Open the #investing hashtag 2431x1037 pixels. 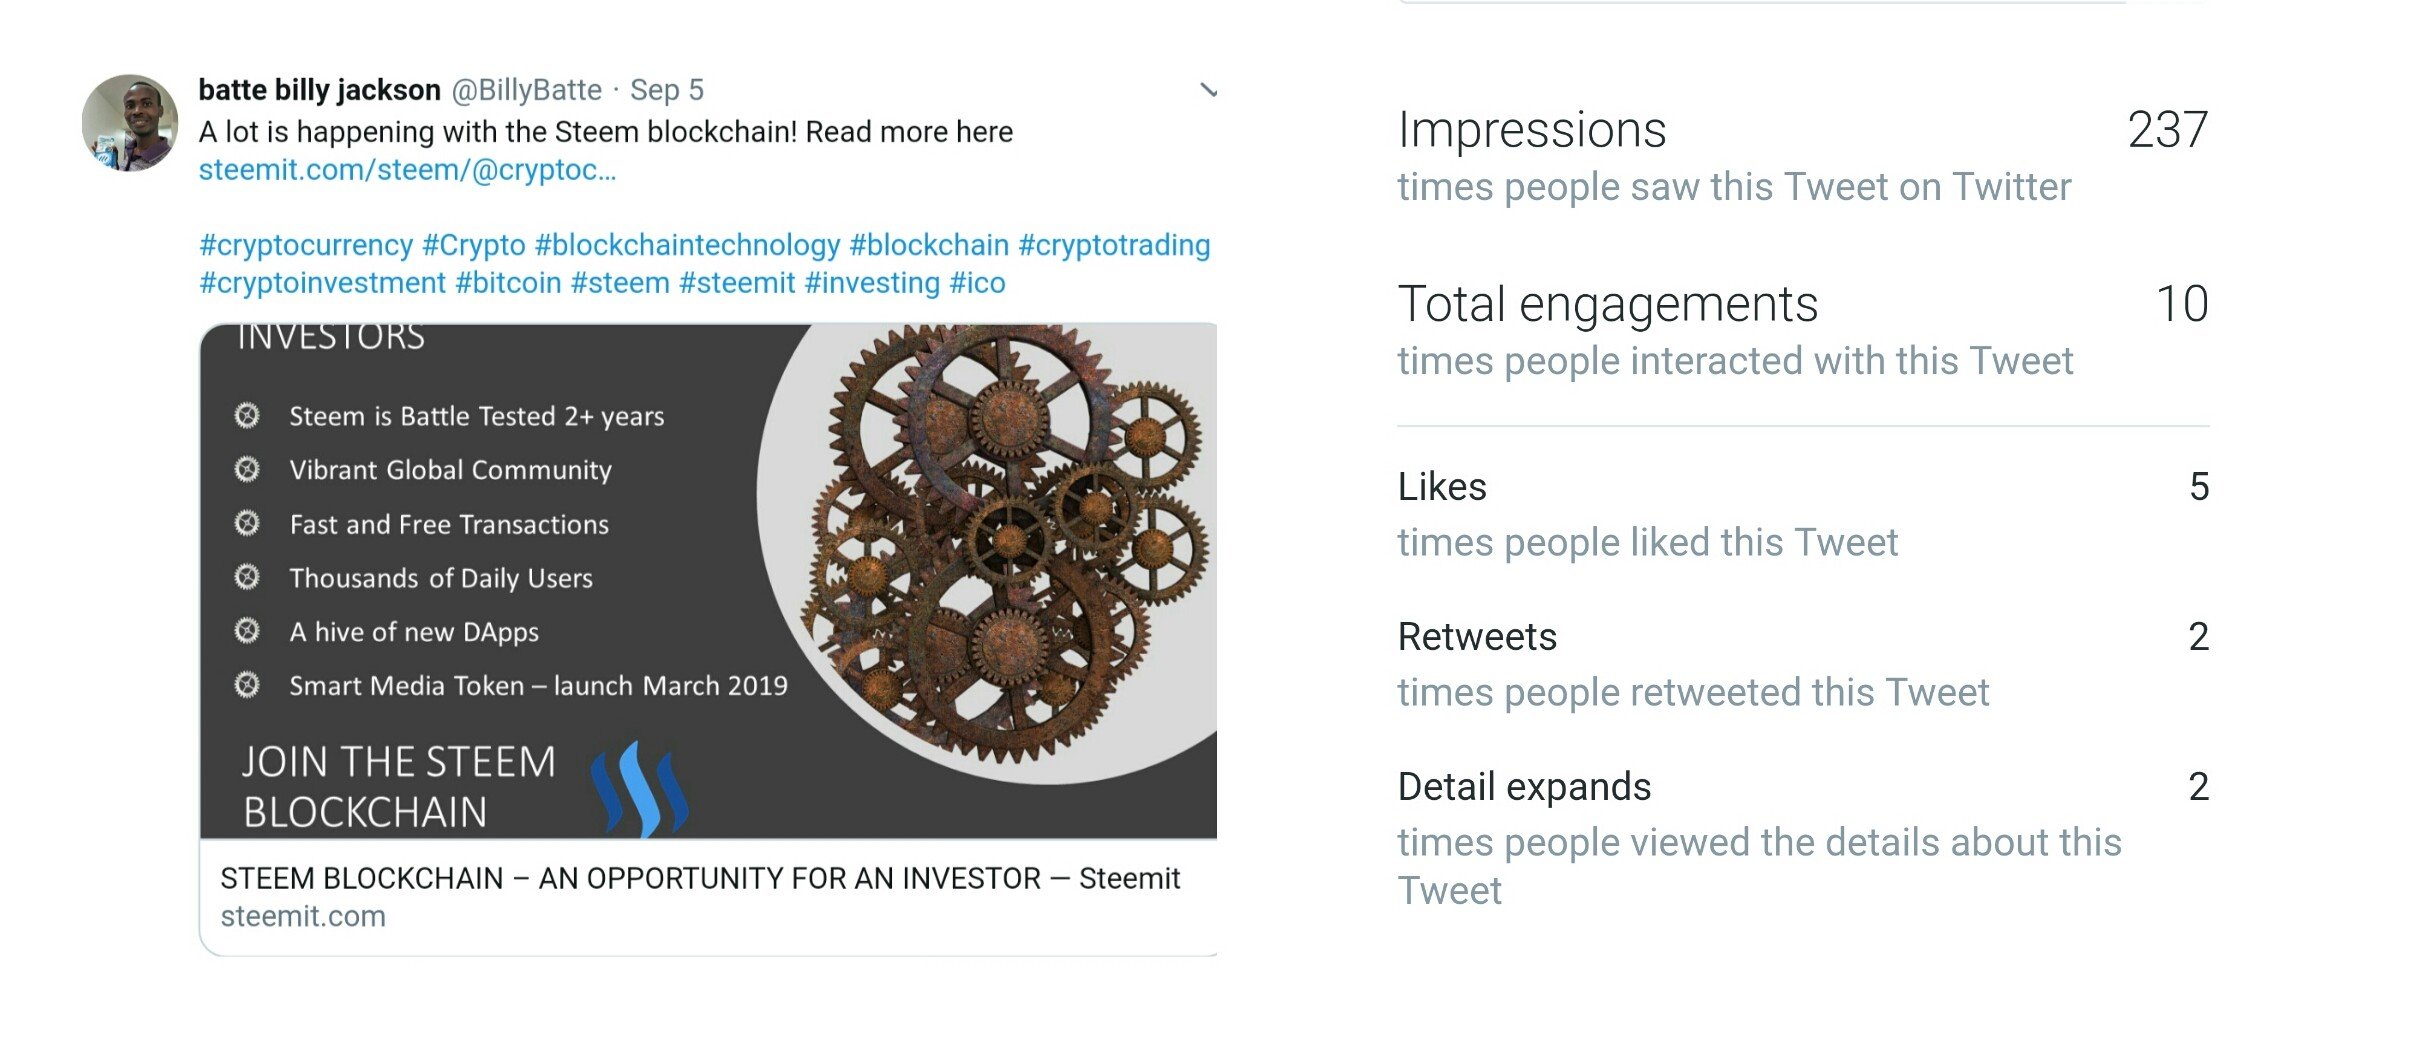click(x=873, y=283)
